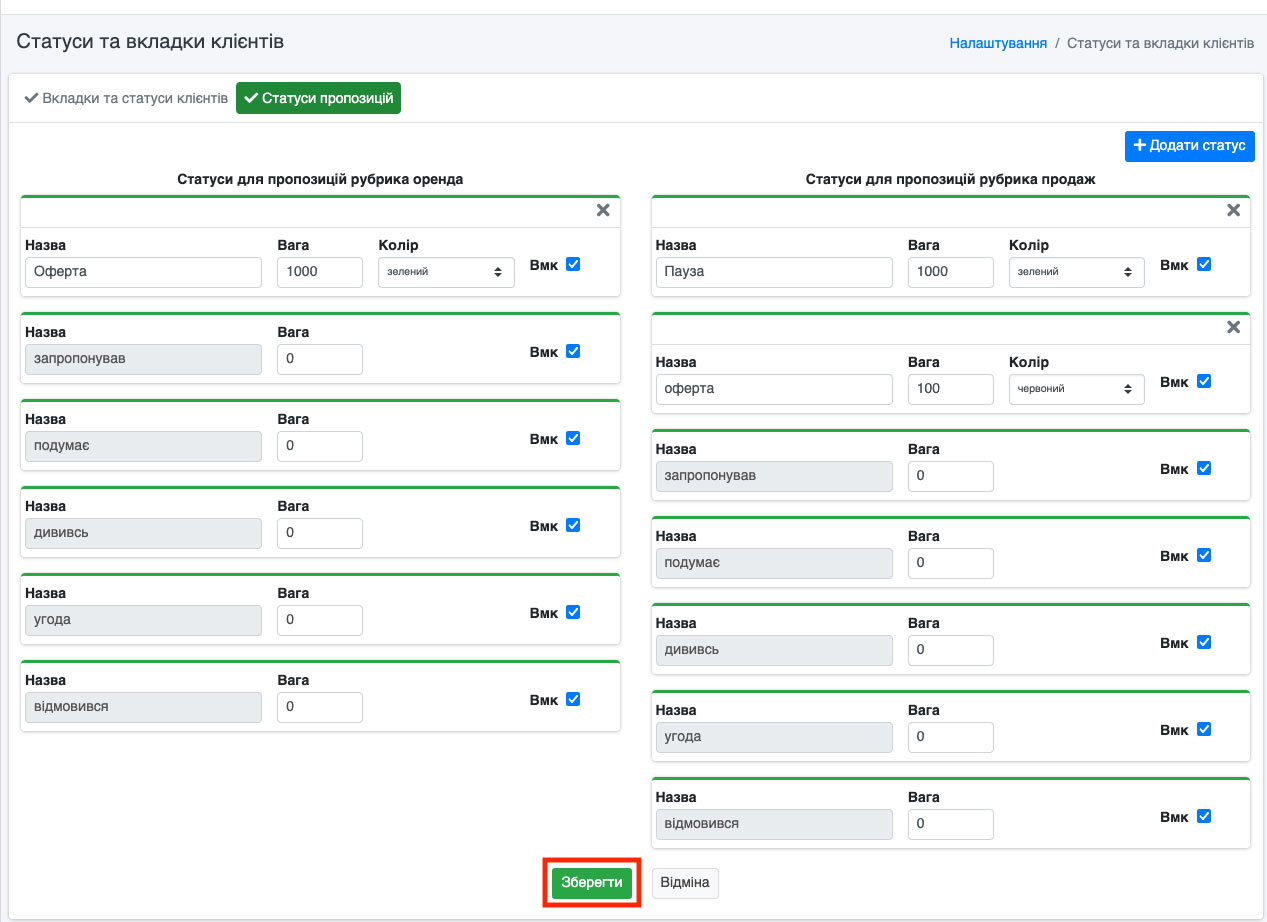The width and height of the screenshot is (1267, 922).
Task: Select the Статуси пропозицій tab
Action: point(318,99)
